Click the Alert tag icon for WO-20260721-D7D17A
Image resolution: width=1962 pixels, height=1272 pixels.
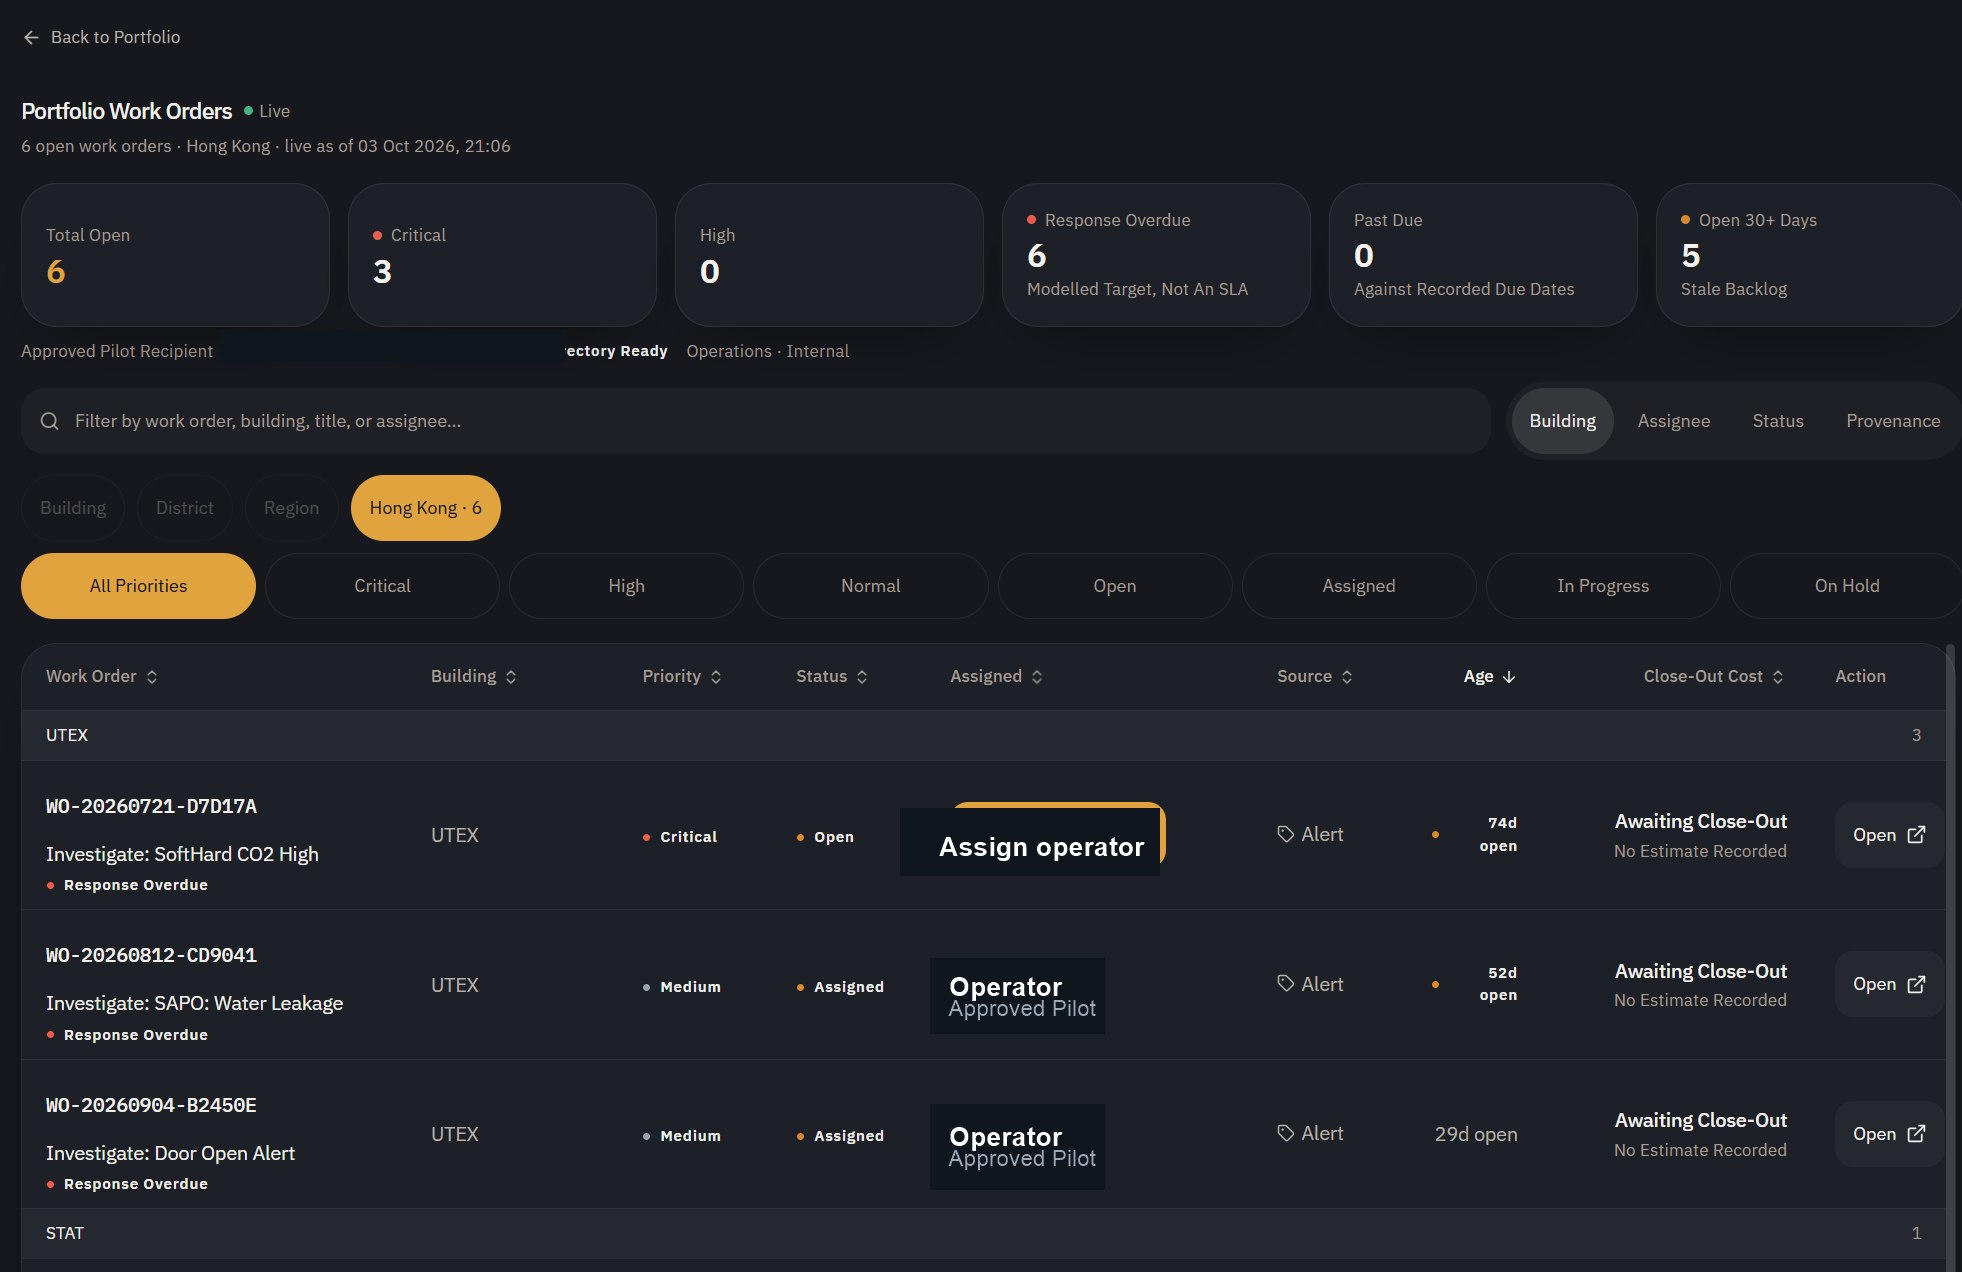point(1286,834)
